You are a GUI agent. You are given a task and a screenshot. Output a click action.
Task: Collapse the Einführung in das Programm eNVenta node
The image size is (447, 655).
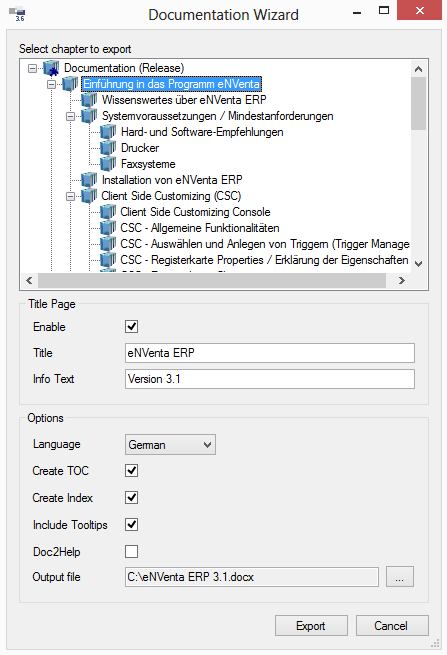51,84
